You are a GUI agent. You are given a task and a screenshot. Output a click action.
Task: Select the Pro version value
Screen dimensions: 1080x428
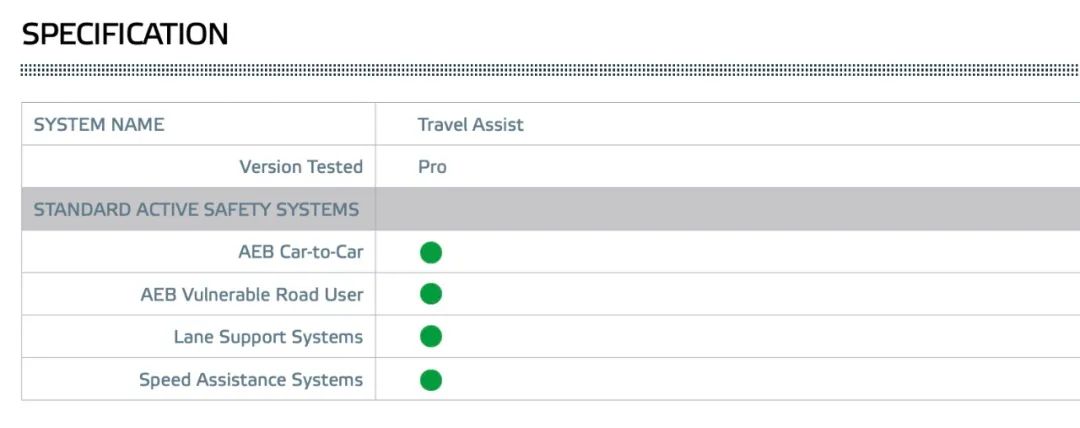click(432, 167)
